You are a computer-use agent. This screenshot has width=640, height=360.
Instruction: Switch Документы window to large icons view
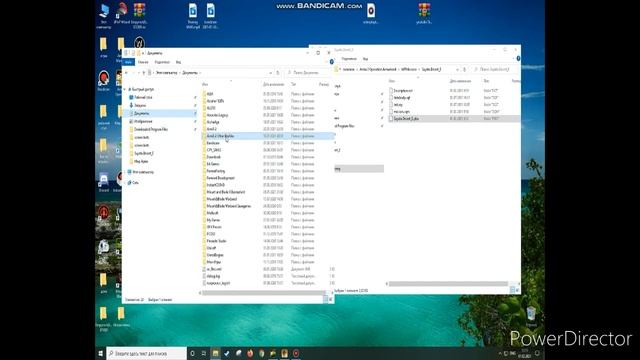(x=331, y=300)
